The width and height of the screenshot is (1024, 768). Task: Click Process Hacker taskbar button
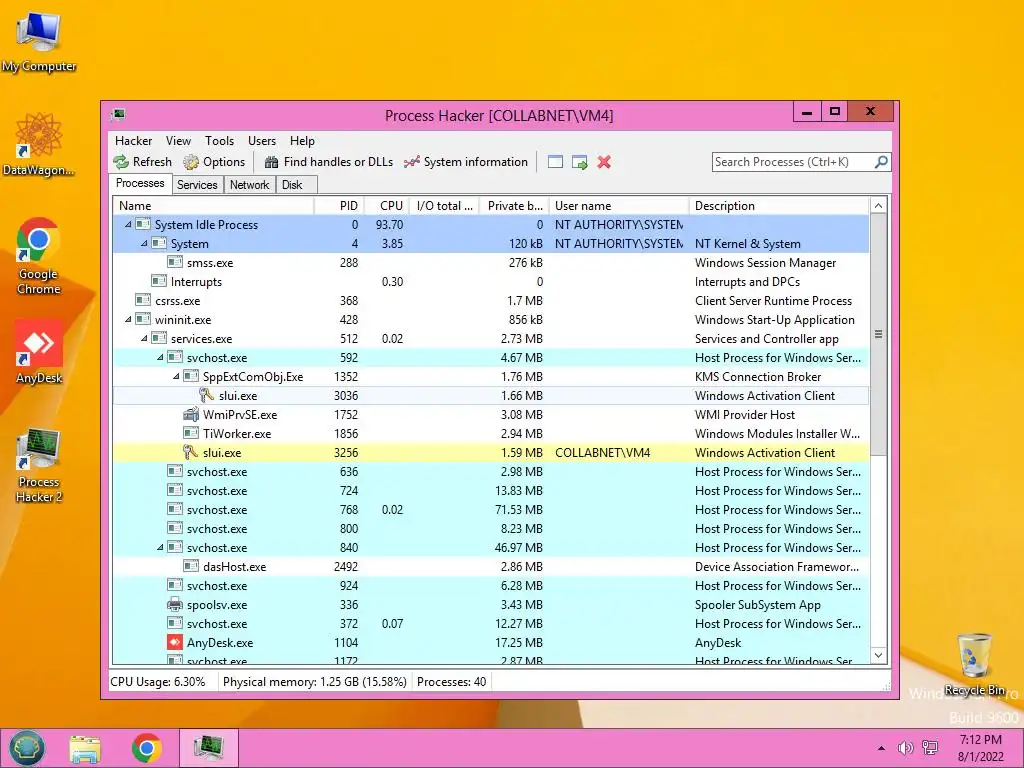click(x=208, y=748)
